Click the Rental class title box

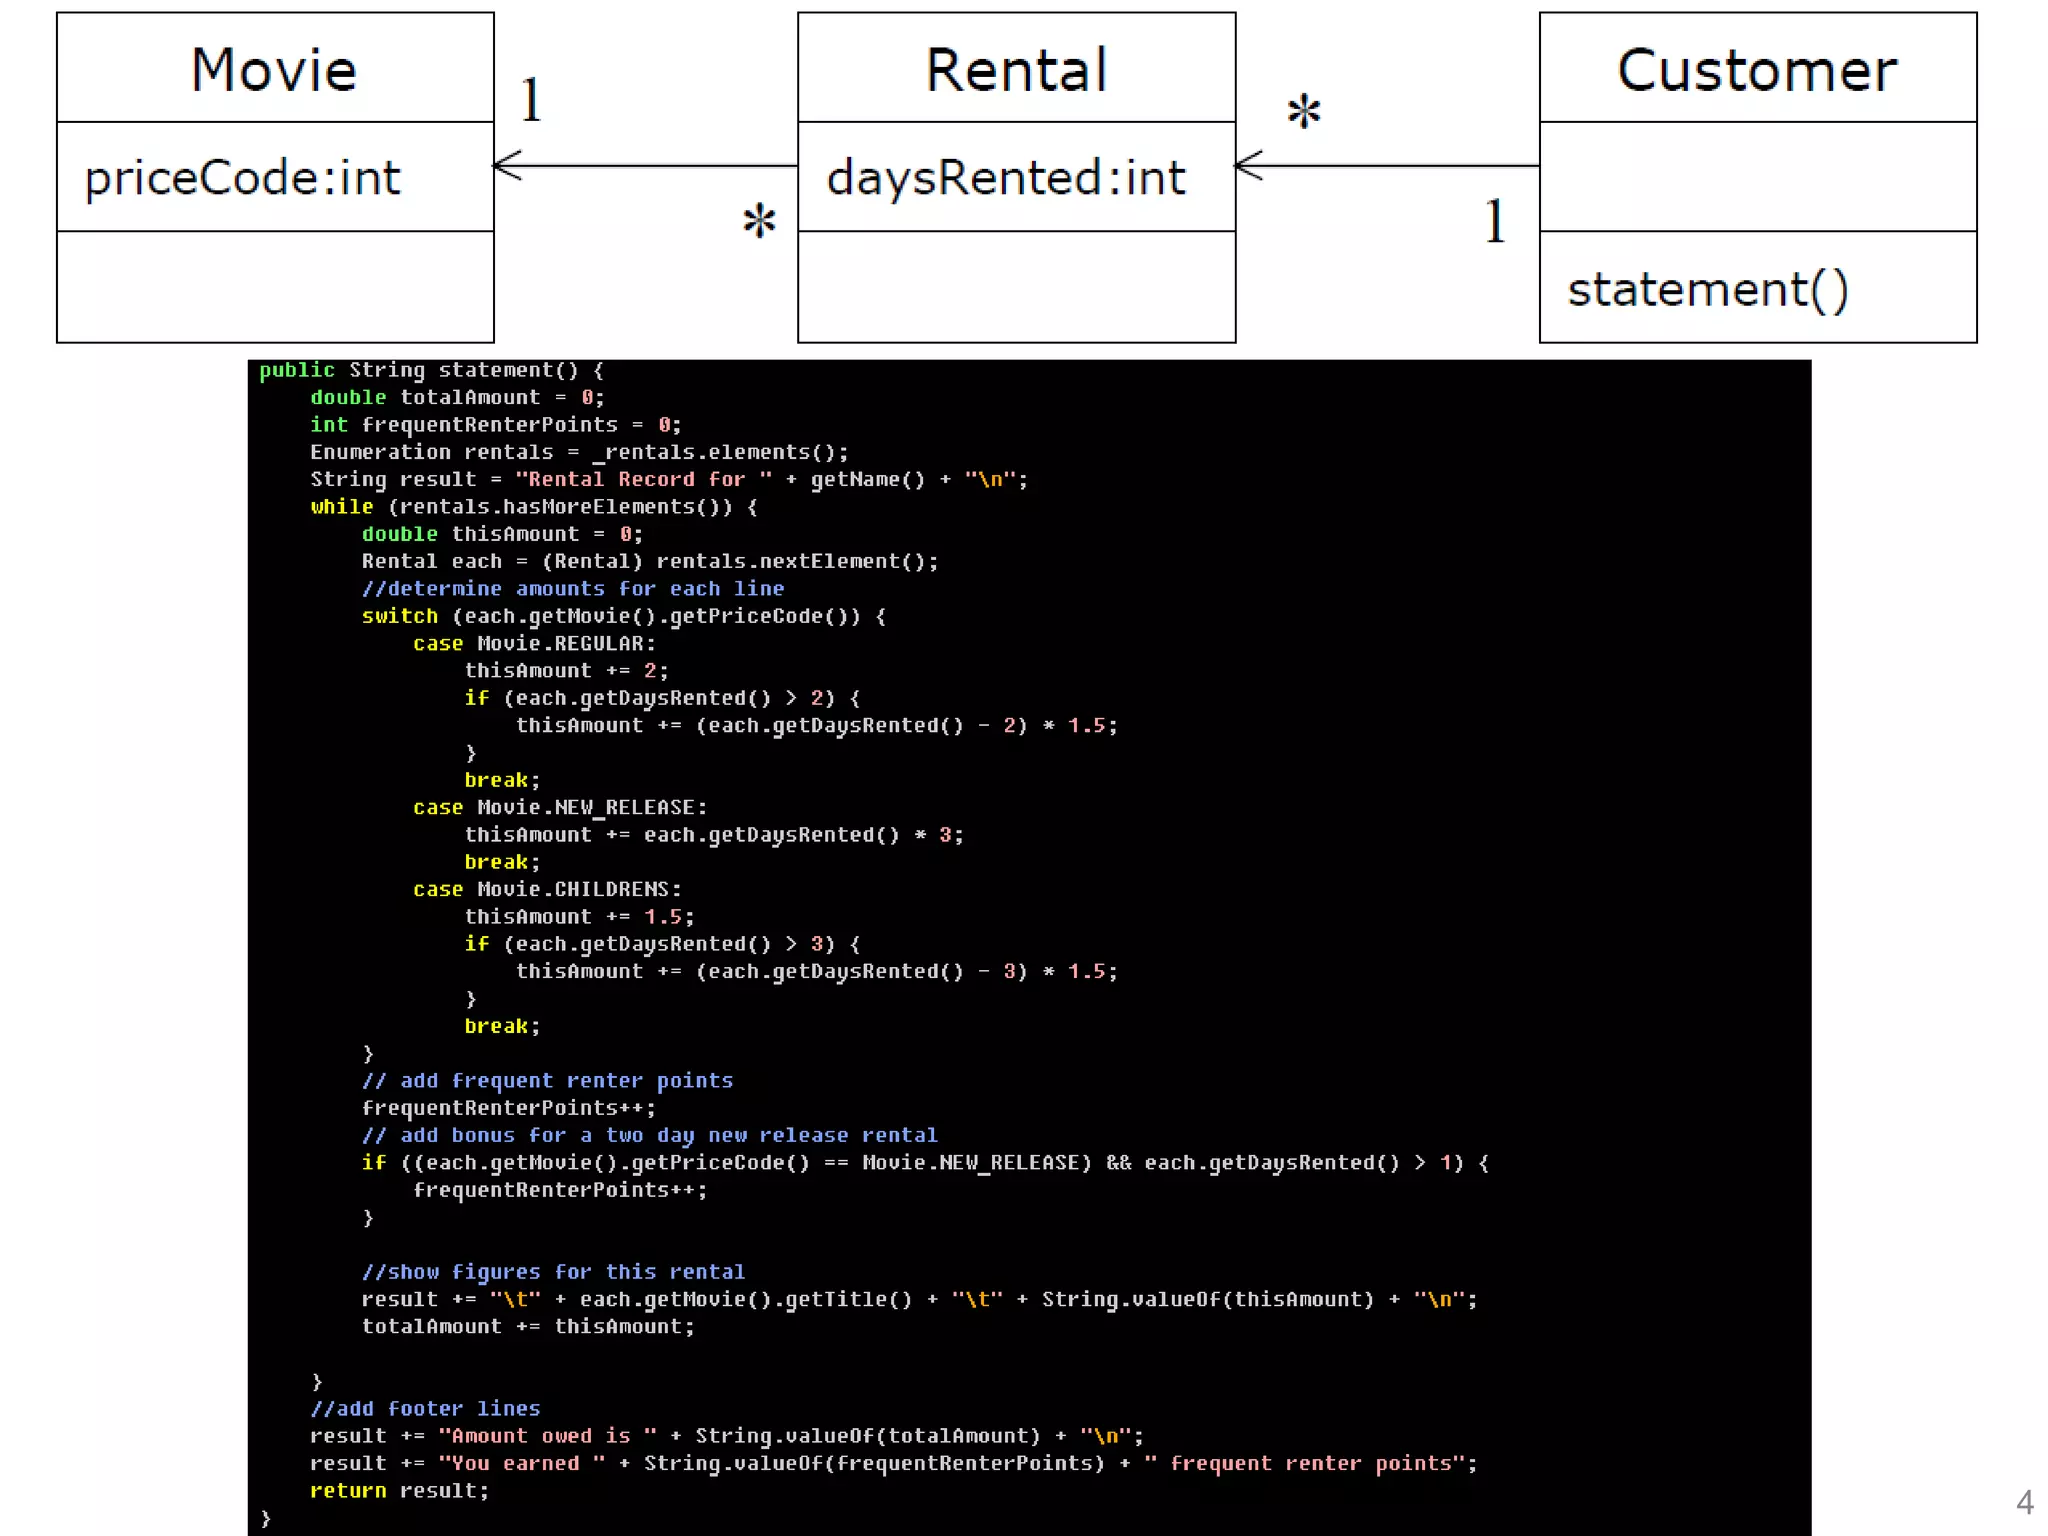pyautogui.click(x=1016, y=69)
